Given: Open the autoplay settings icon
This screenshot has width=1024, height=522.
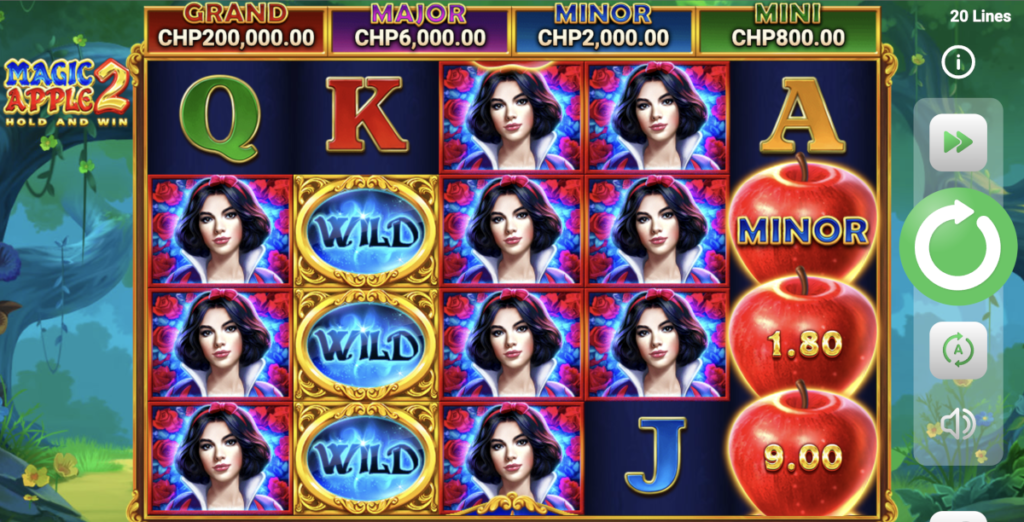Looking at the screenshot, I should pos(957,351).
